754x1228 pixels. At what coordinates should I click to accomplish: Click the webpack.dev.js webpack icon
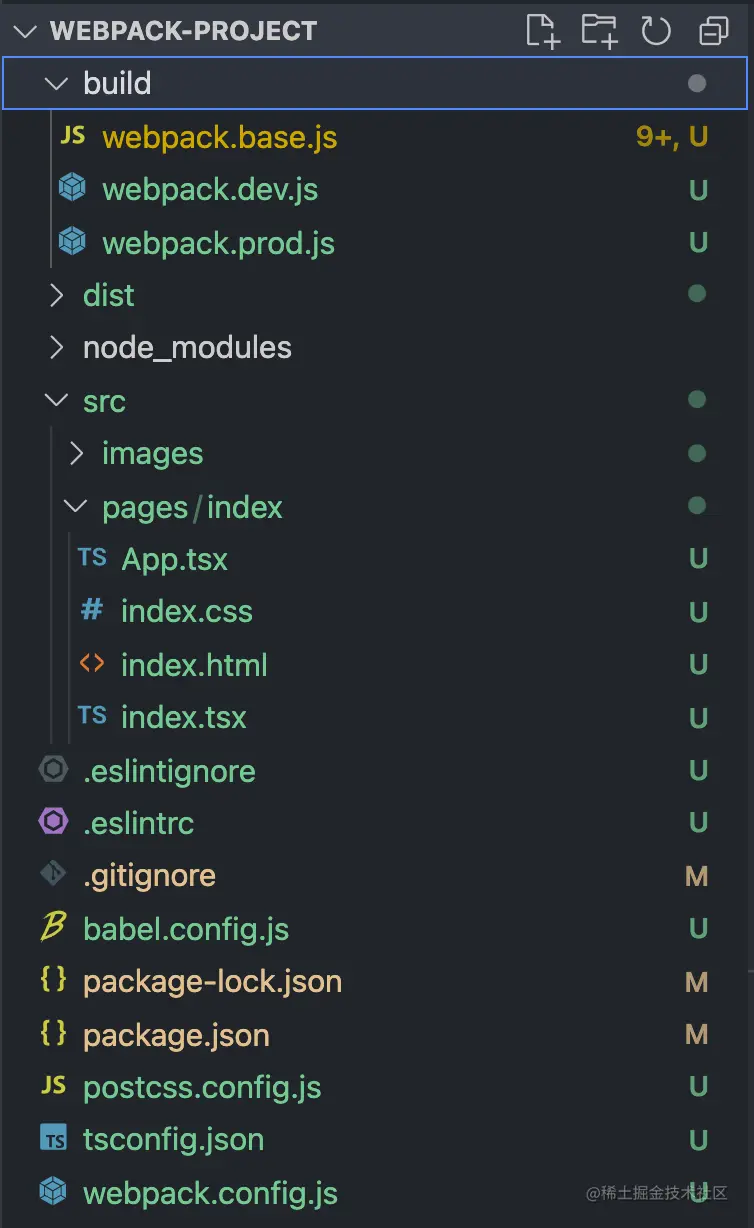coord(72,189)
